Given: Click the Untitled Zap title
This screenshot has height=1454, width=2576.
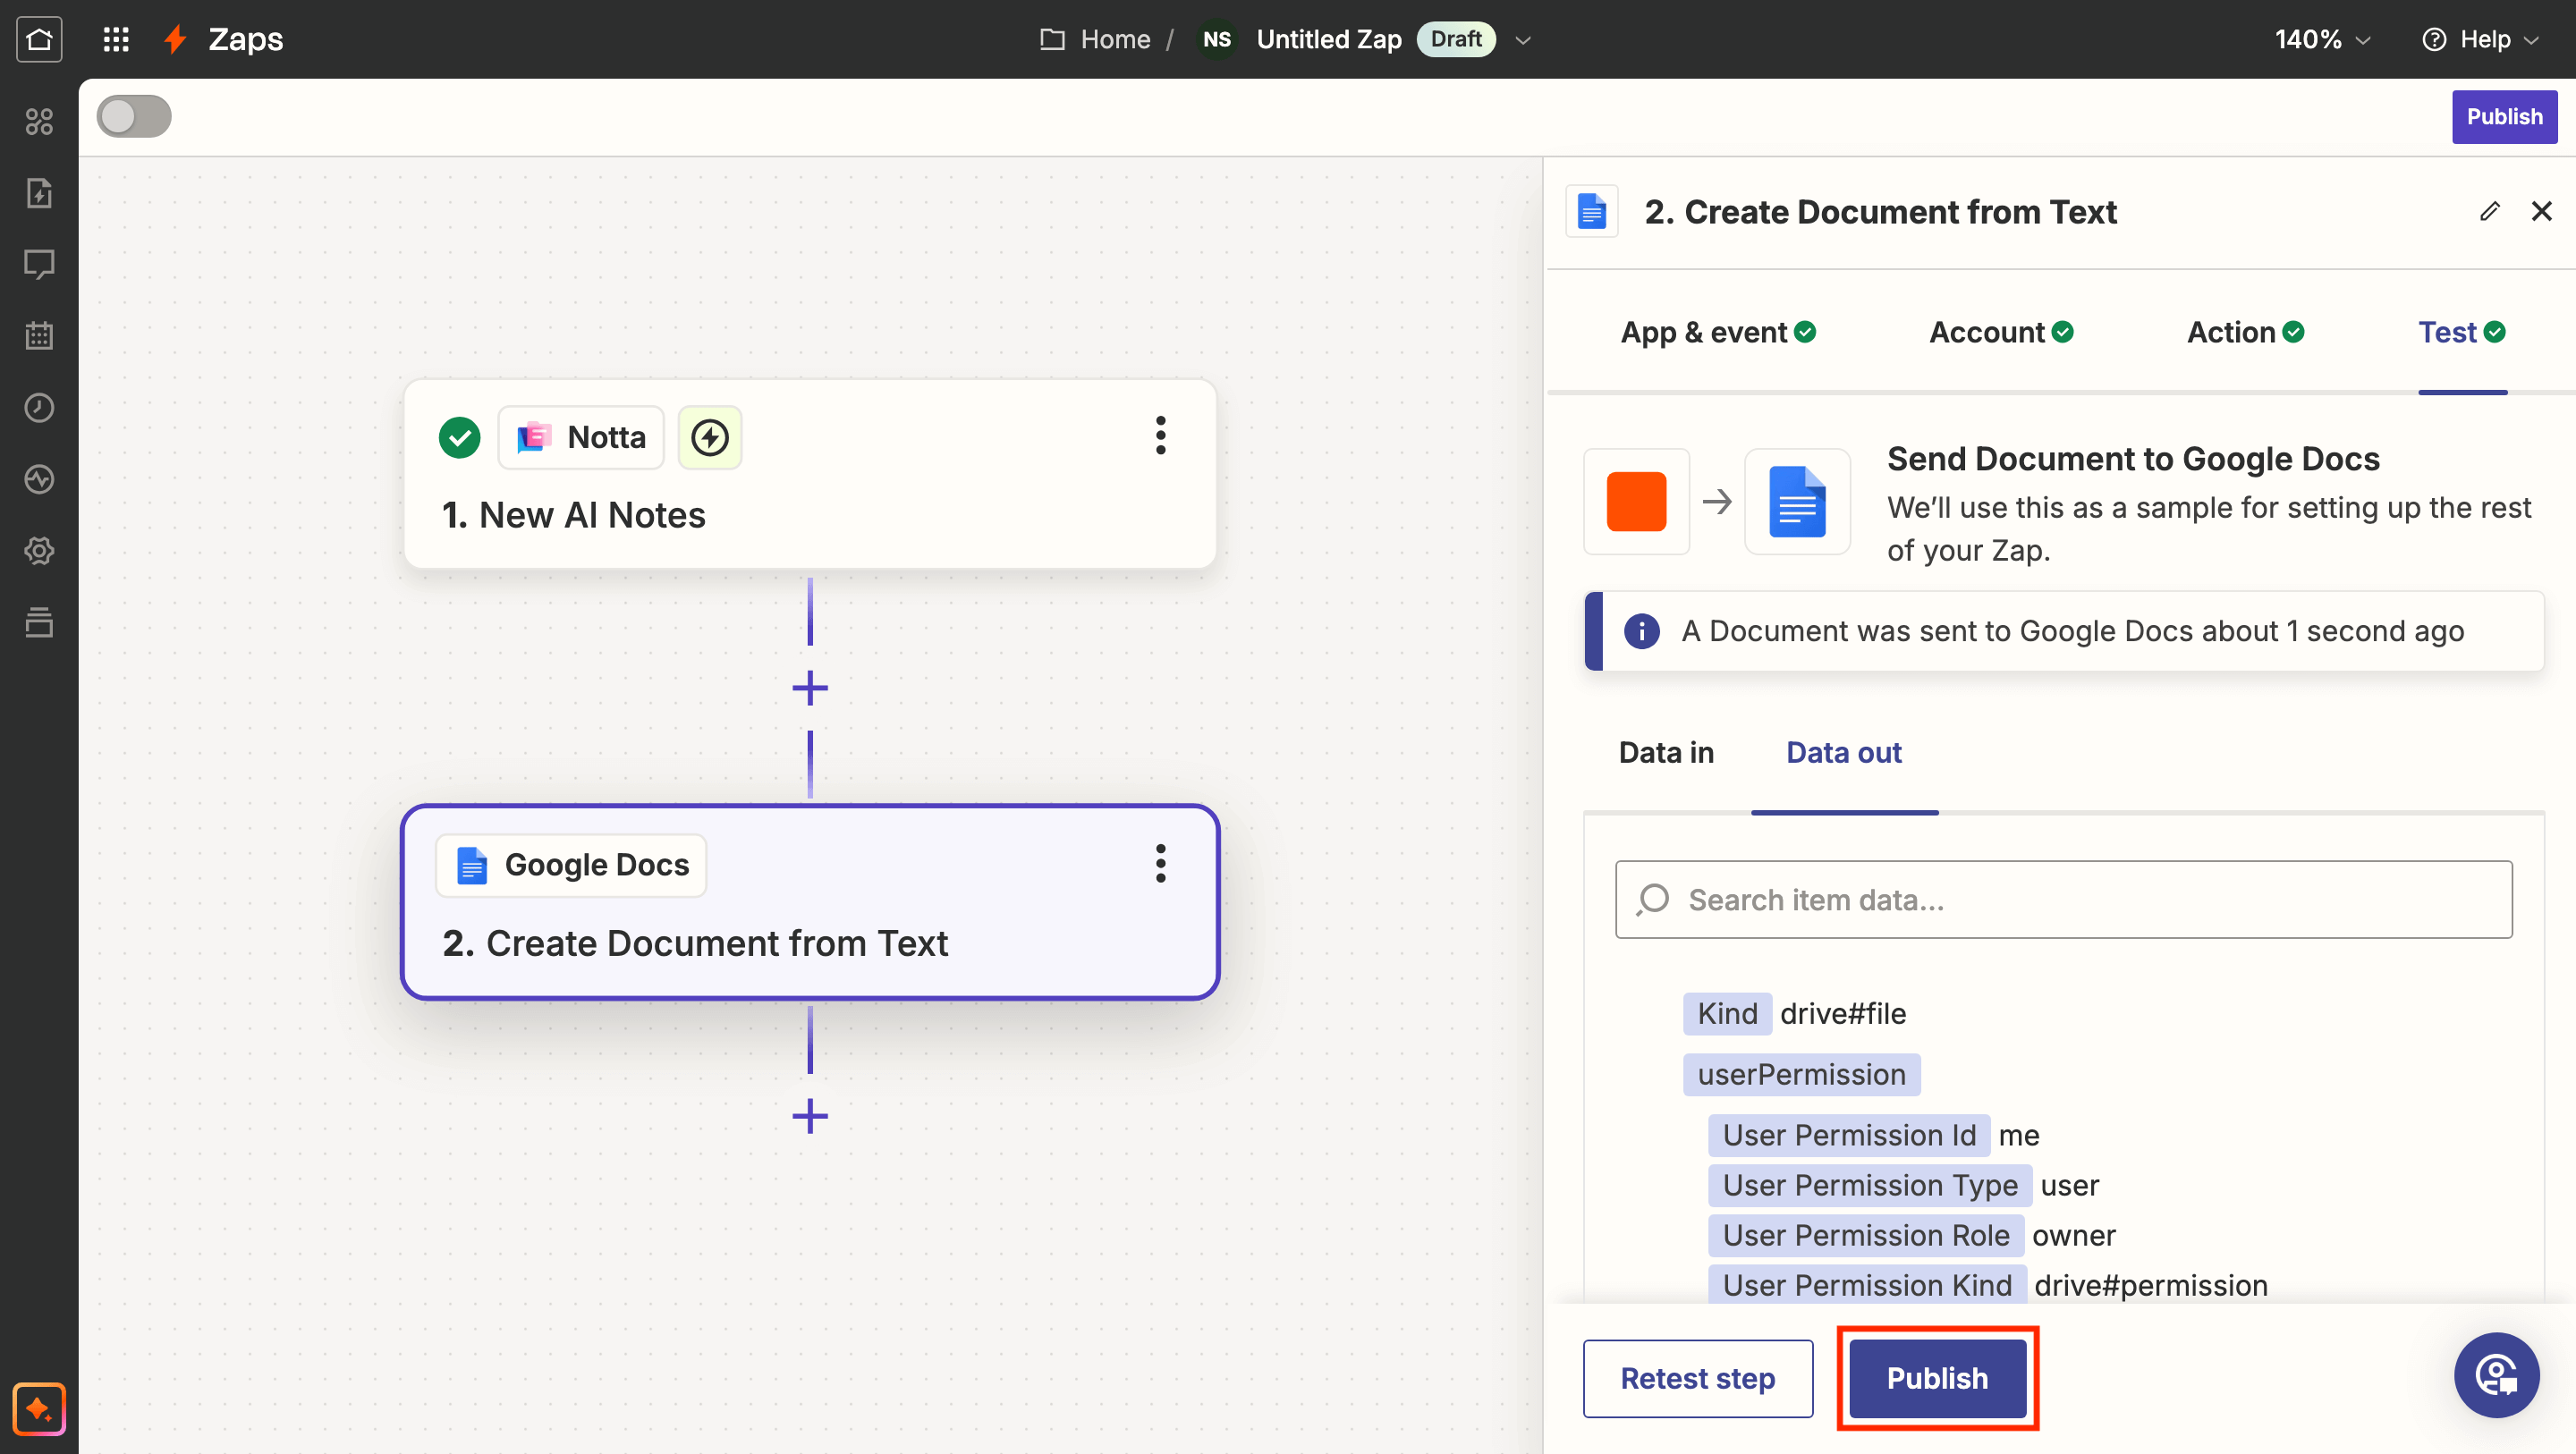Looking at the screenshot, I should (1329, 39).
